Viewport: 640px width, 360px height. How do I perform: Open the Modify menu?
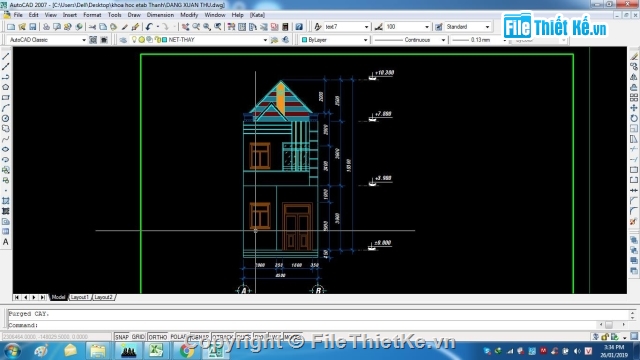tap(189, 15)
